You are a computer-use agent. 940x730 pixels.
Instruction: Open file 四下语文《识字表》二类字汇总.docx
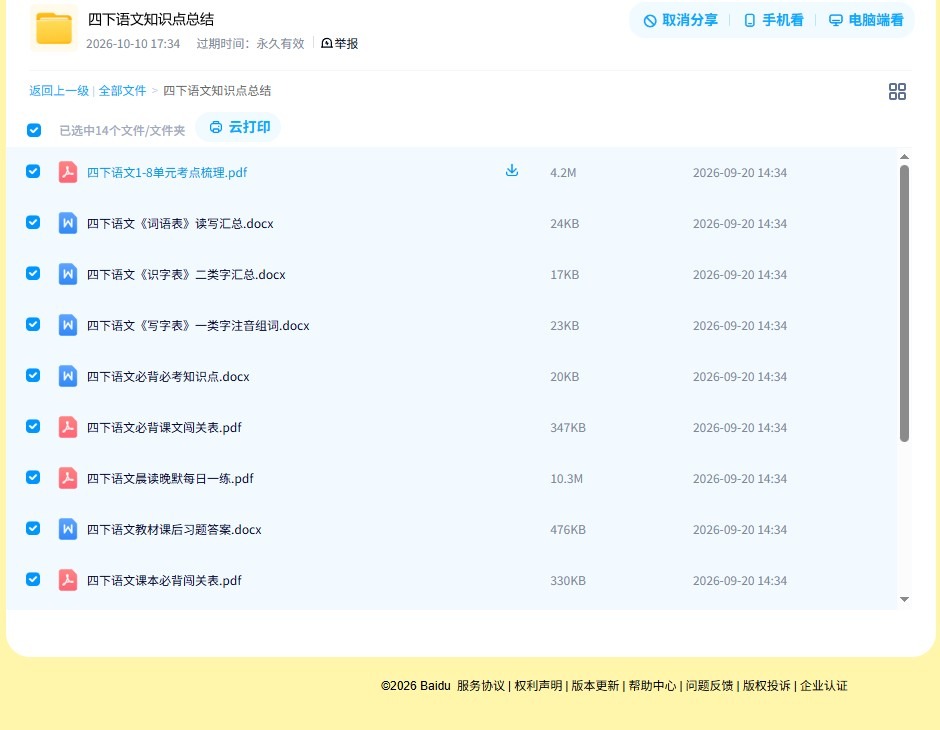[186, 274]
